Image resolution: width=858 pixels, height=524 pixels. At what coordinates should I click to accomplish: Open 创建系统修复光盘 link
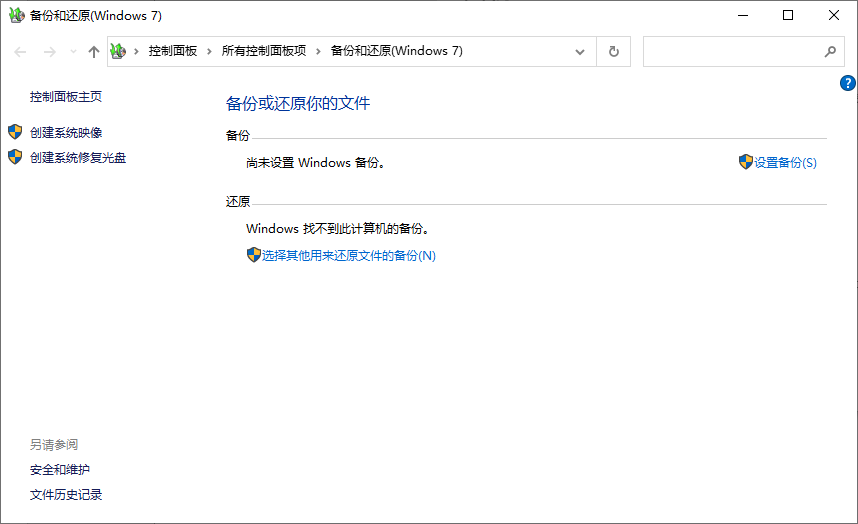pyautogui.click(x=78, y=158)
